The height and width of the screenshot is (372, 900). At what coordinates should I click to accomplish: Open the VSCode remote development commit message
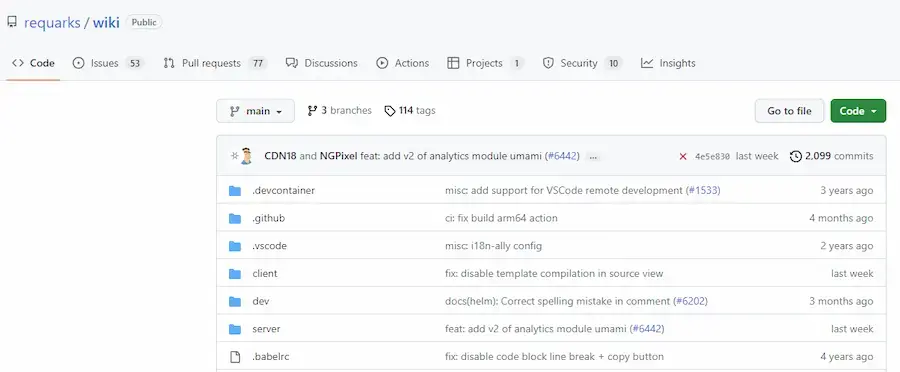tap(564, 191)
